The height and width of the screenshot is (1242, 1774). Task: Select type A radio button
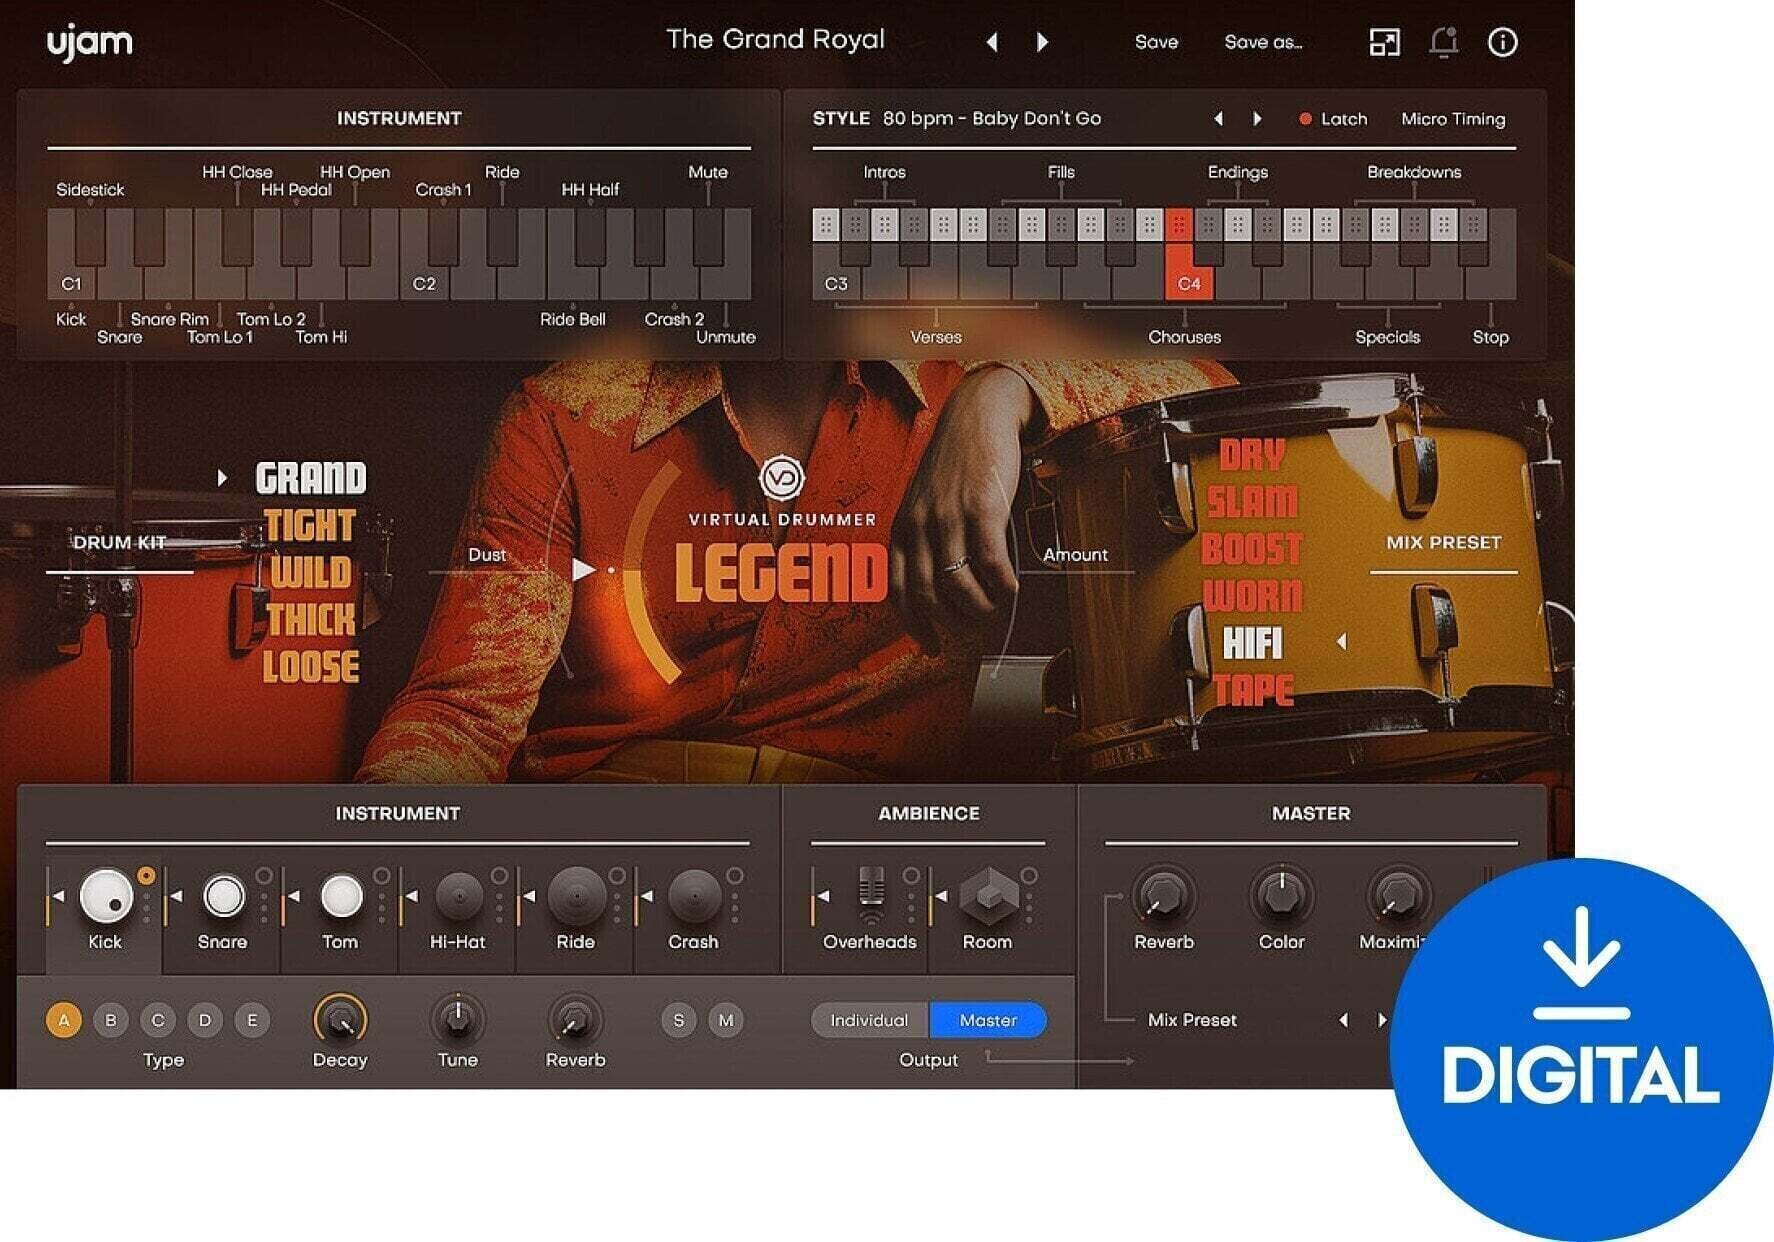64,1020
